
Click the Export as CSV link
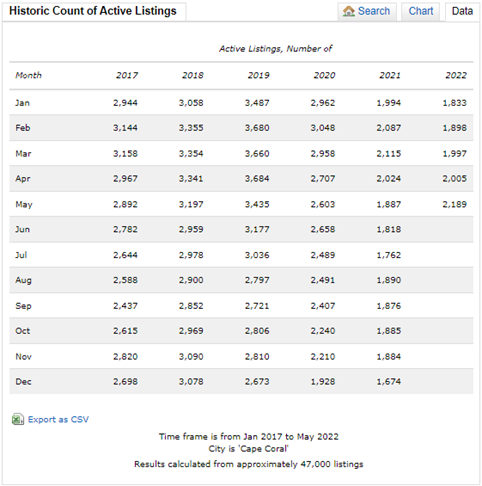coord(58,419)
